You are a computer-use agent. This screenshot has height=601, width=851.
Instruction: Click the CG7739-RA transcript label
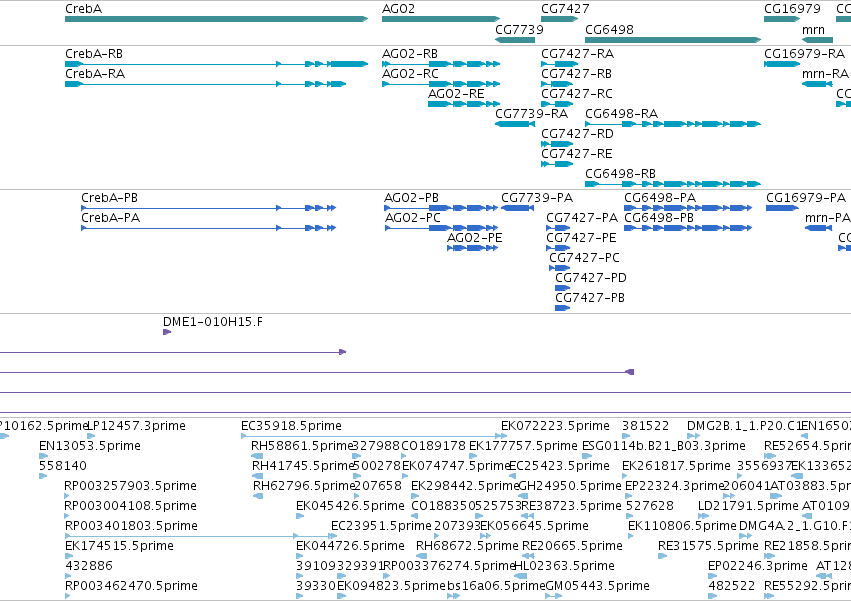point(531,114)
